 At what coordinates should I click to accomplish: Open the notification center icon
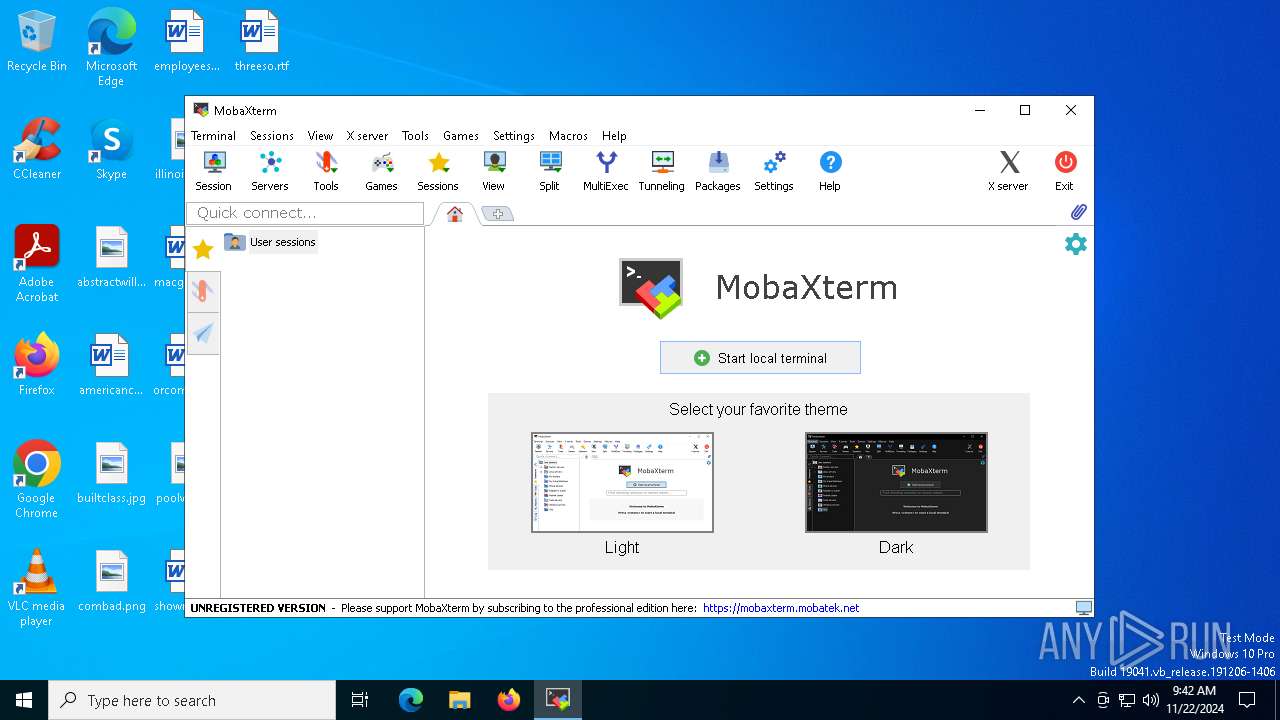(1247, 700)
